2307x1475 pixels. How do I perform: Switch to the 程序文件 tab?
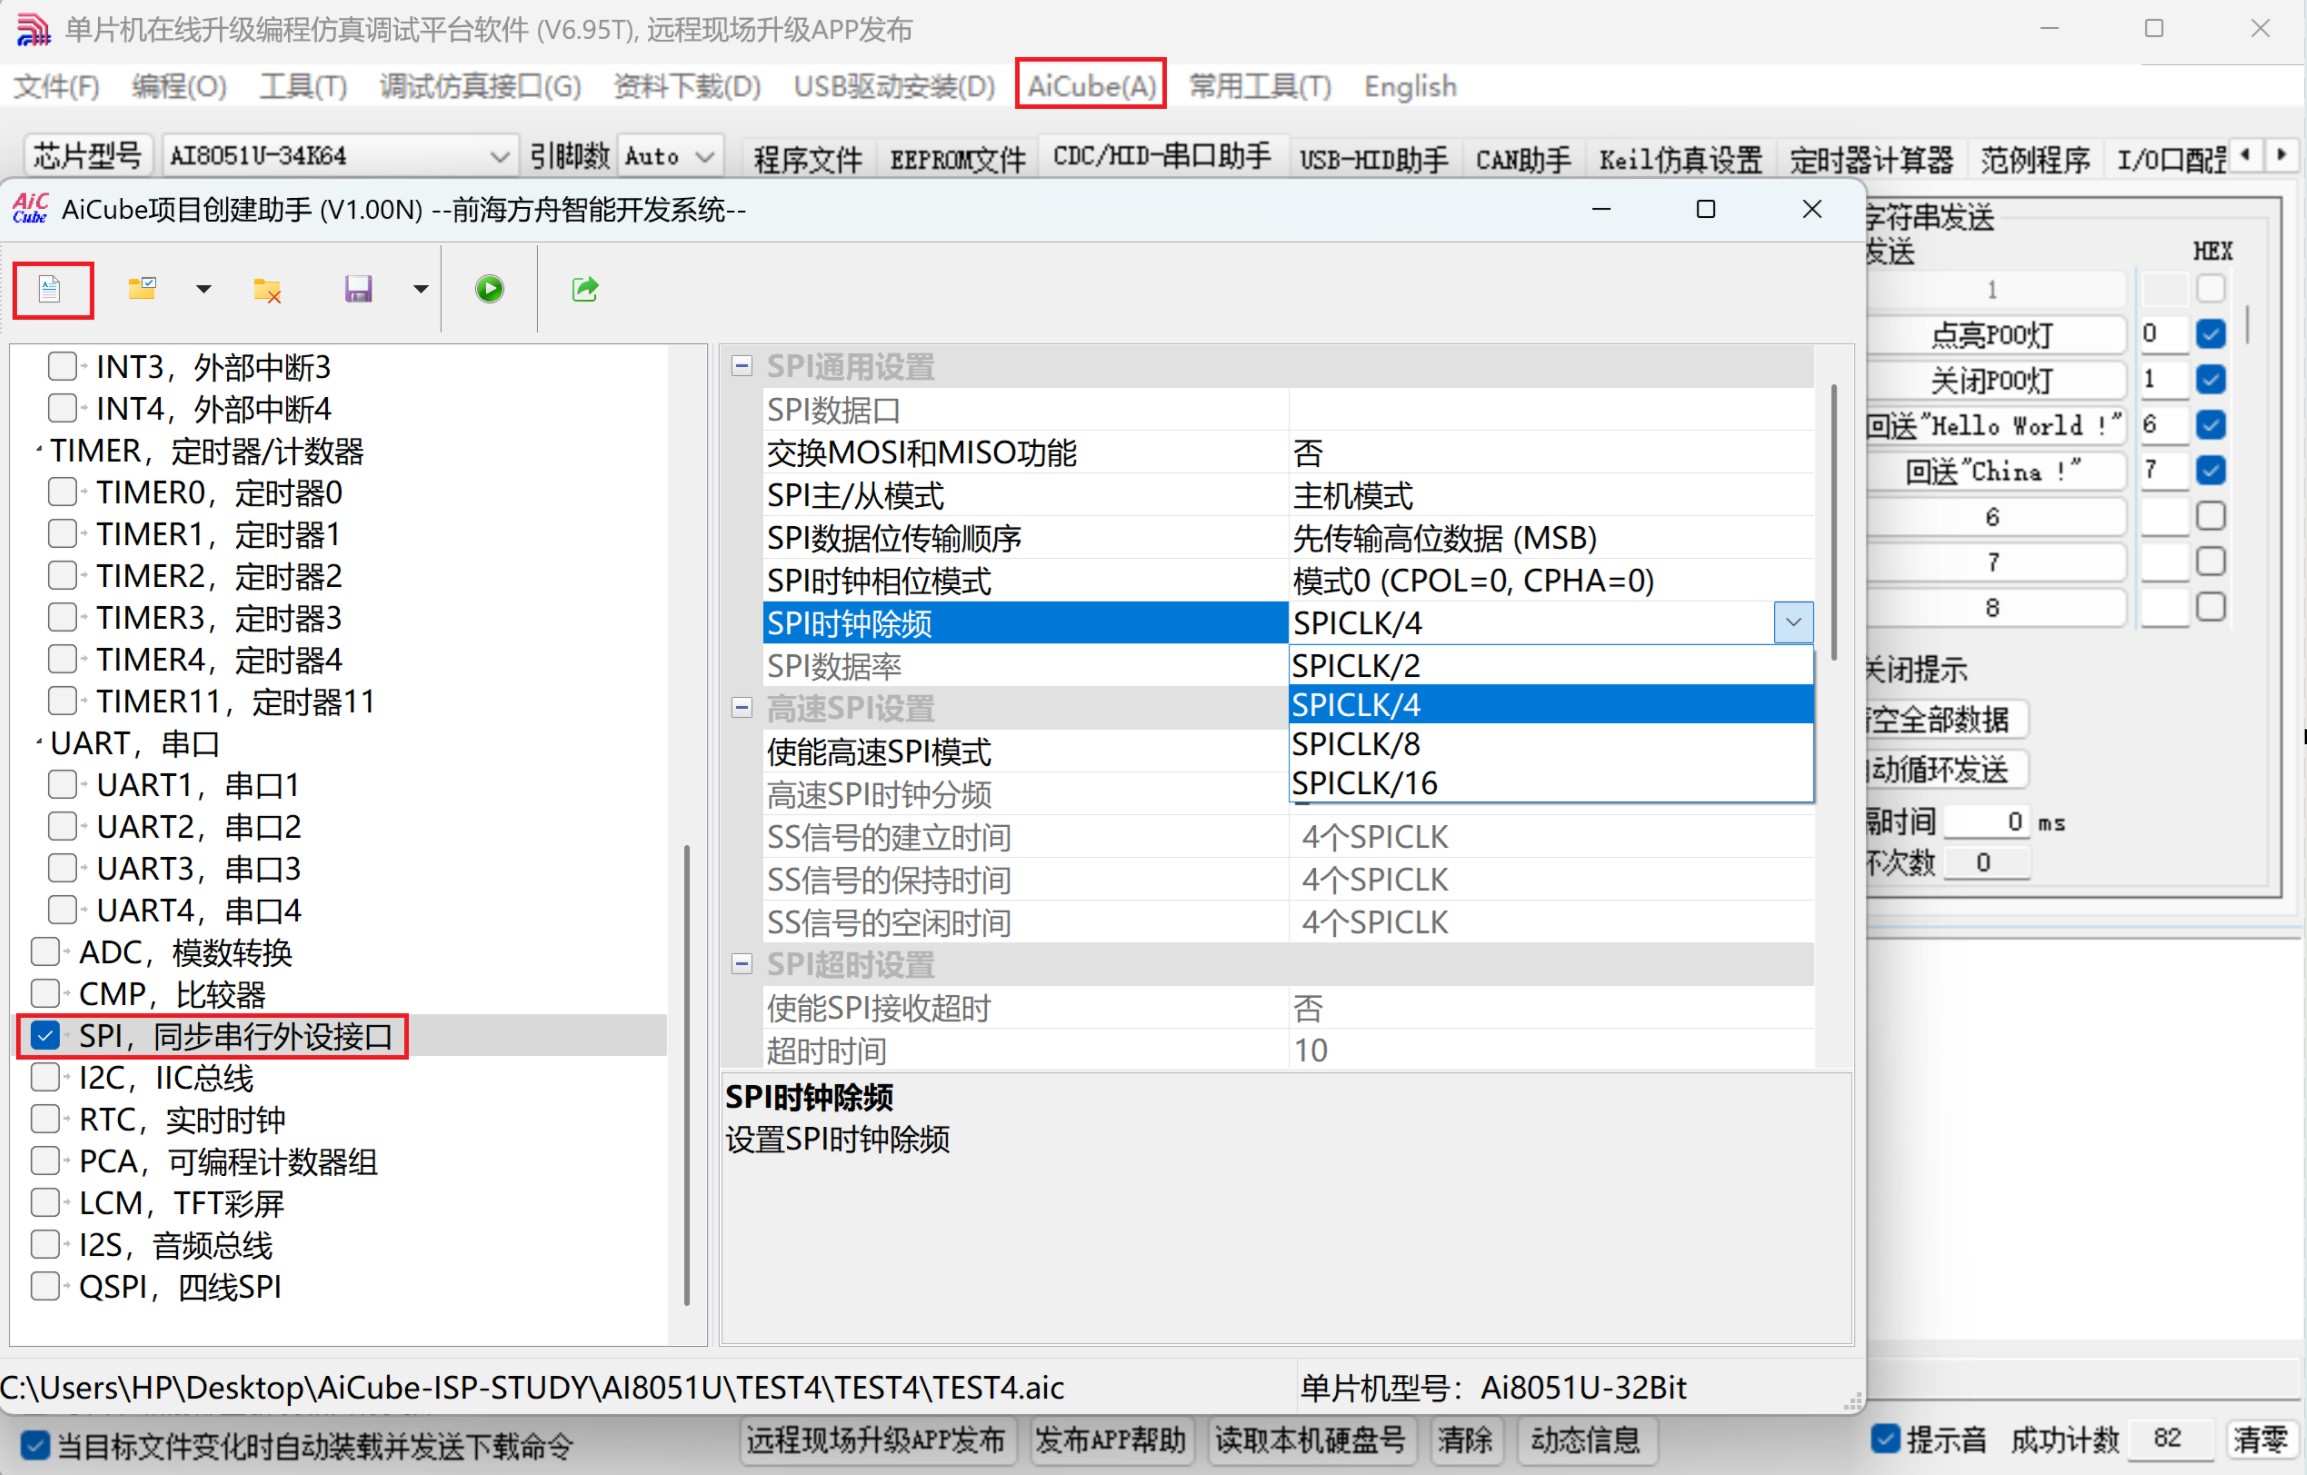tap(807, 158)
